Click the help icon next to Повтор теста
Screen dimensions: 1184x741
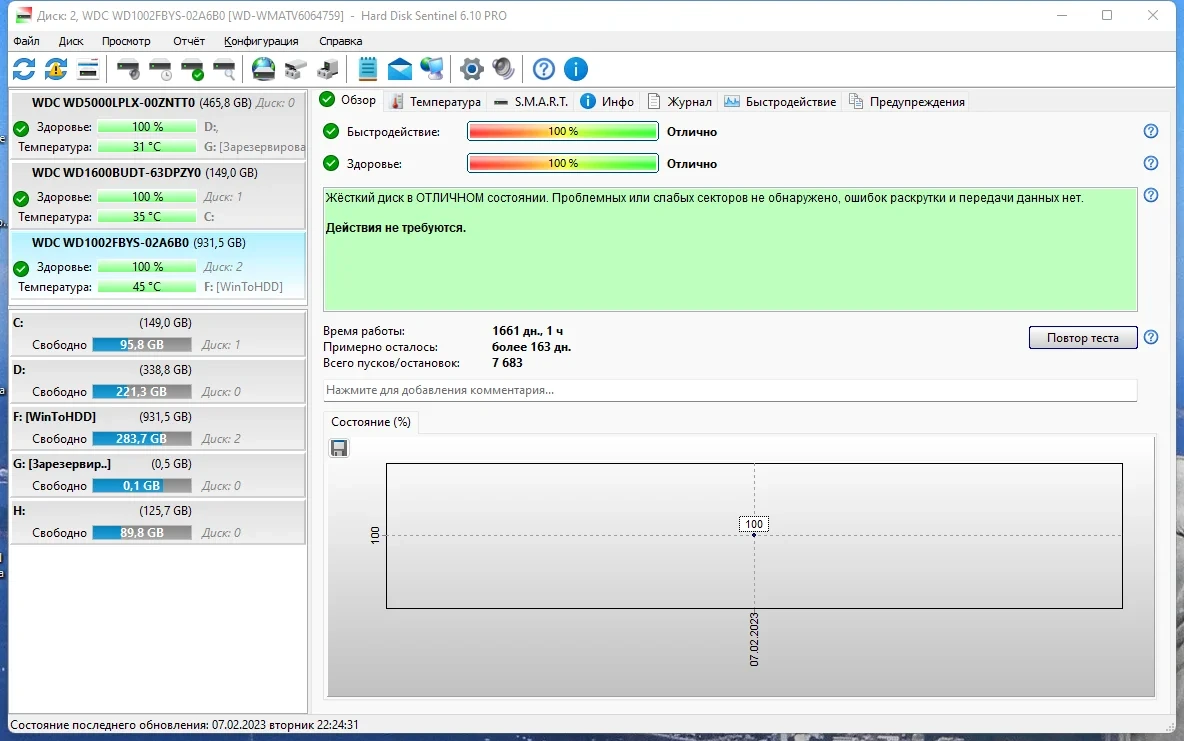(1151, 337)
